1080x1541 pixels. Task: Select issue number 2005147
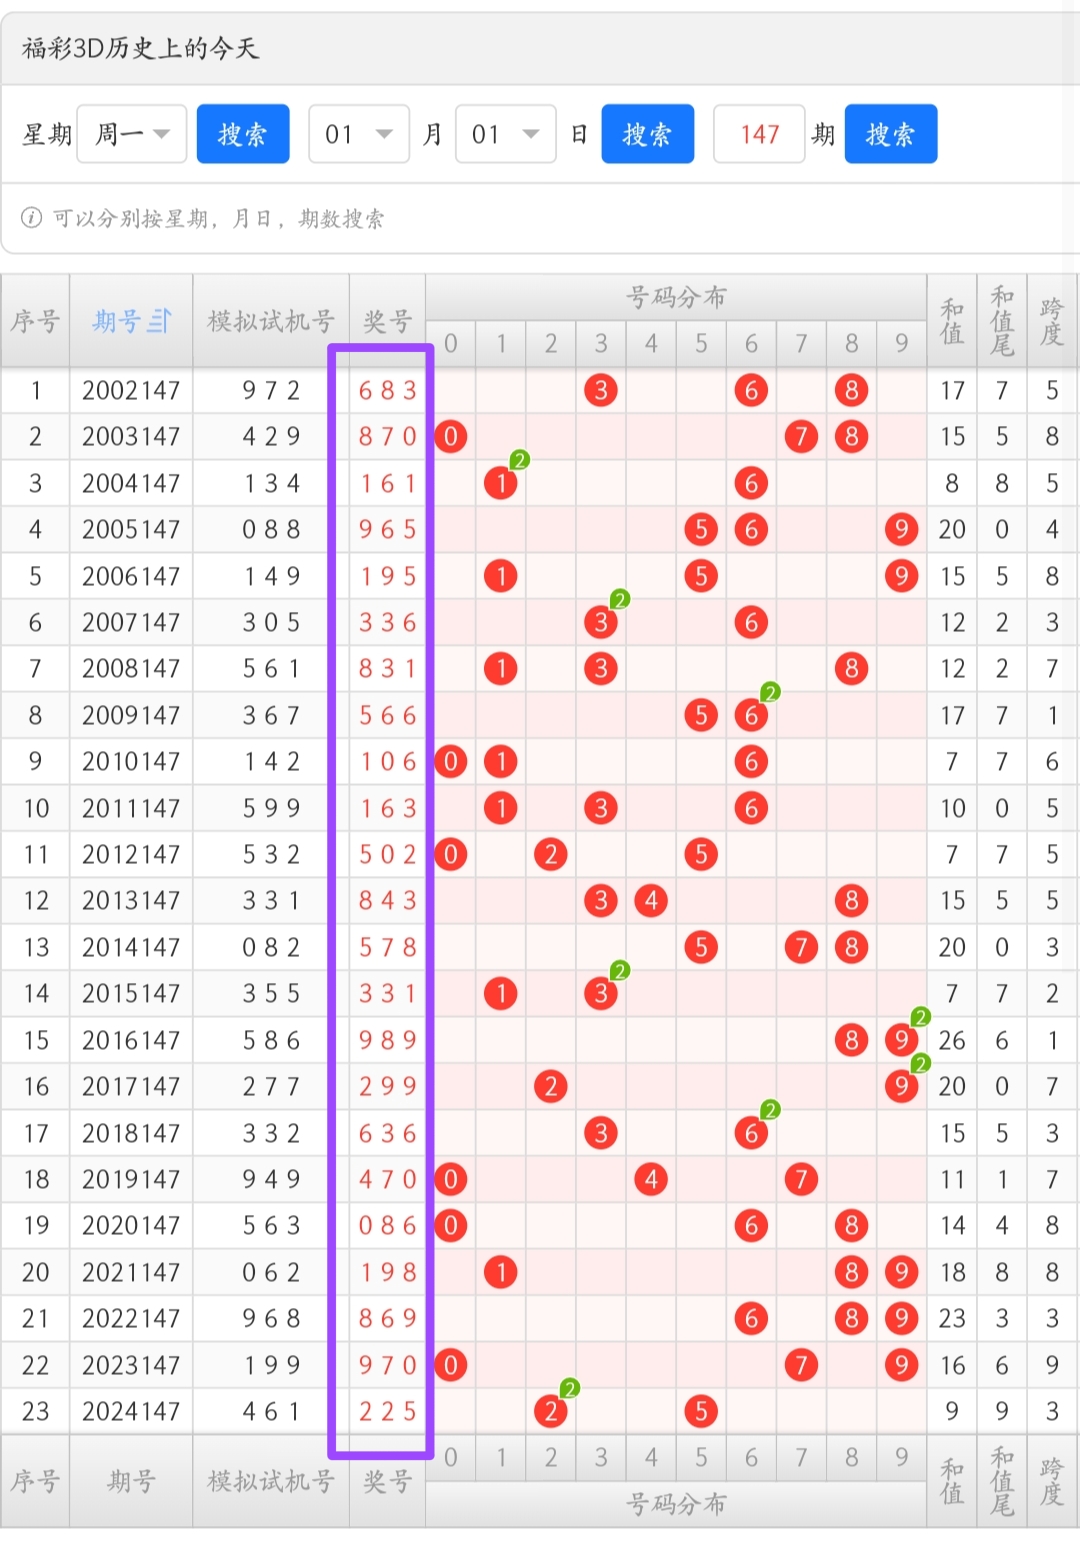pyautogui.click(x=131, y=530)
